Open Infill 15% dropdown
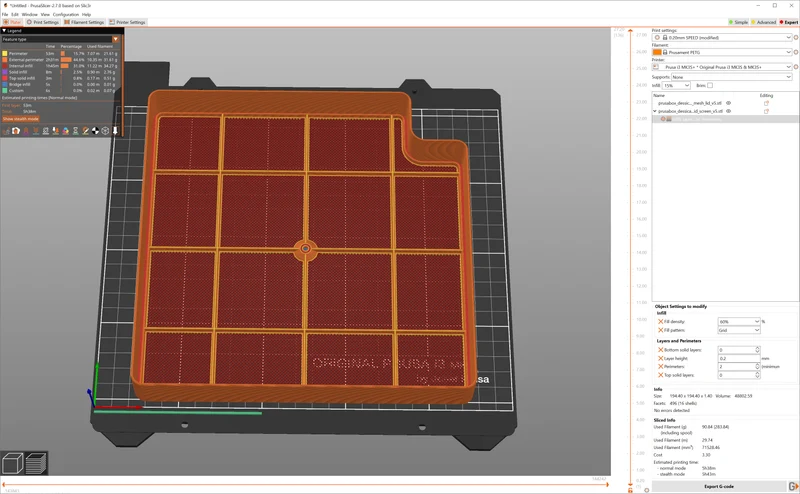800x494 pixels. (x=676, y=85)
